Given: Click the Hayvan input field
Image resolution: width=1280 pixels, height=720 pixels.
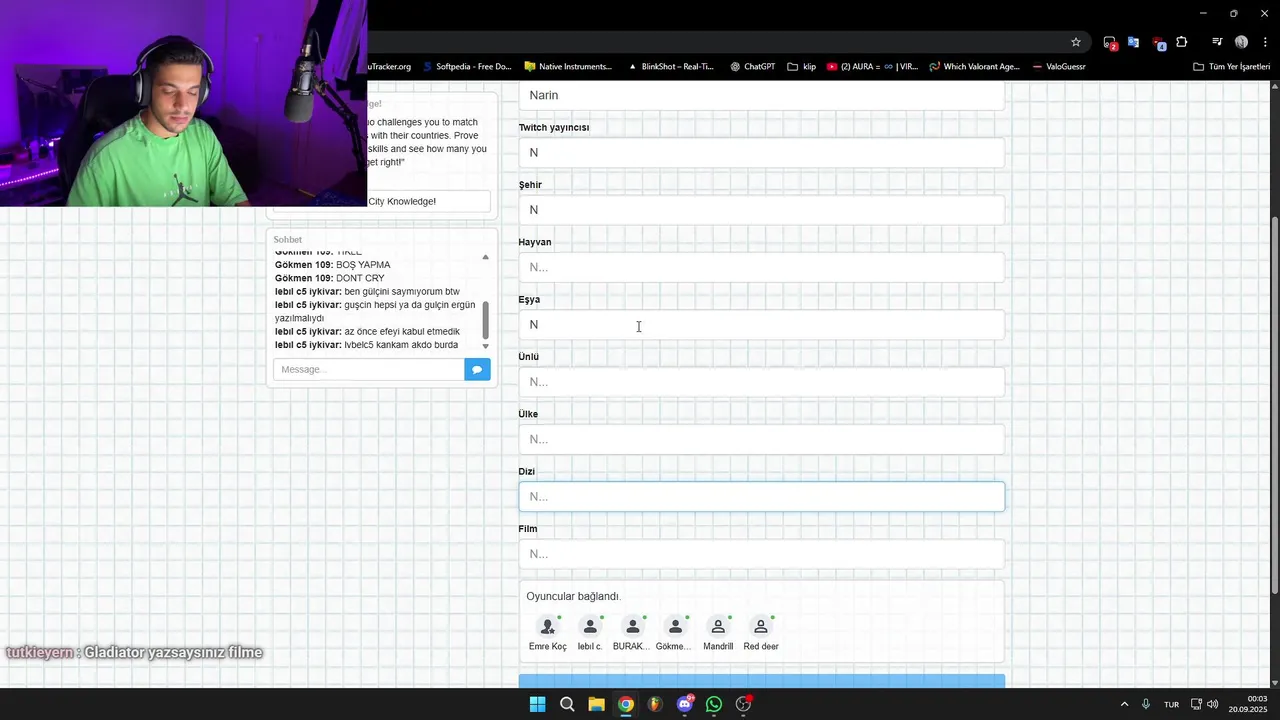Looking at the screenshot, I should [x=761, y=267].
